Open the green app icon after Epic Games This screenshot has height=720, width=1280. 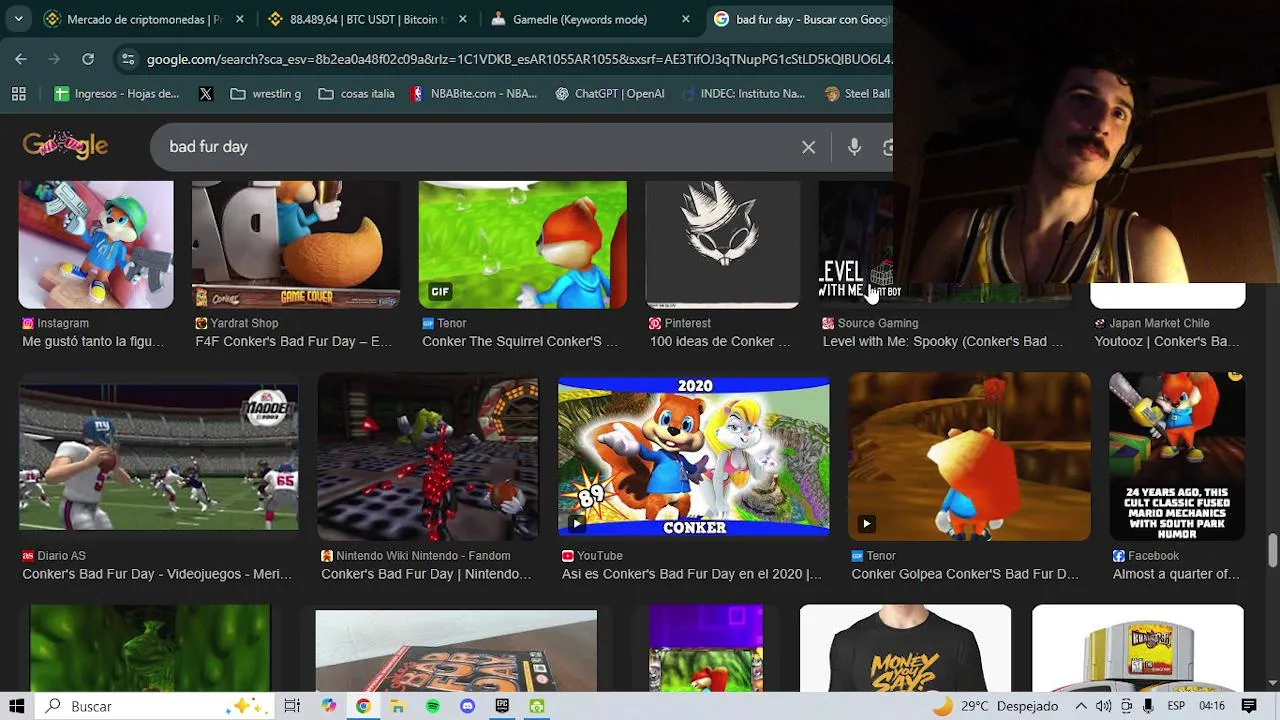coord(537,706)
